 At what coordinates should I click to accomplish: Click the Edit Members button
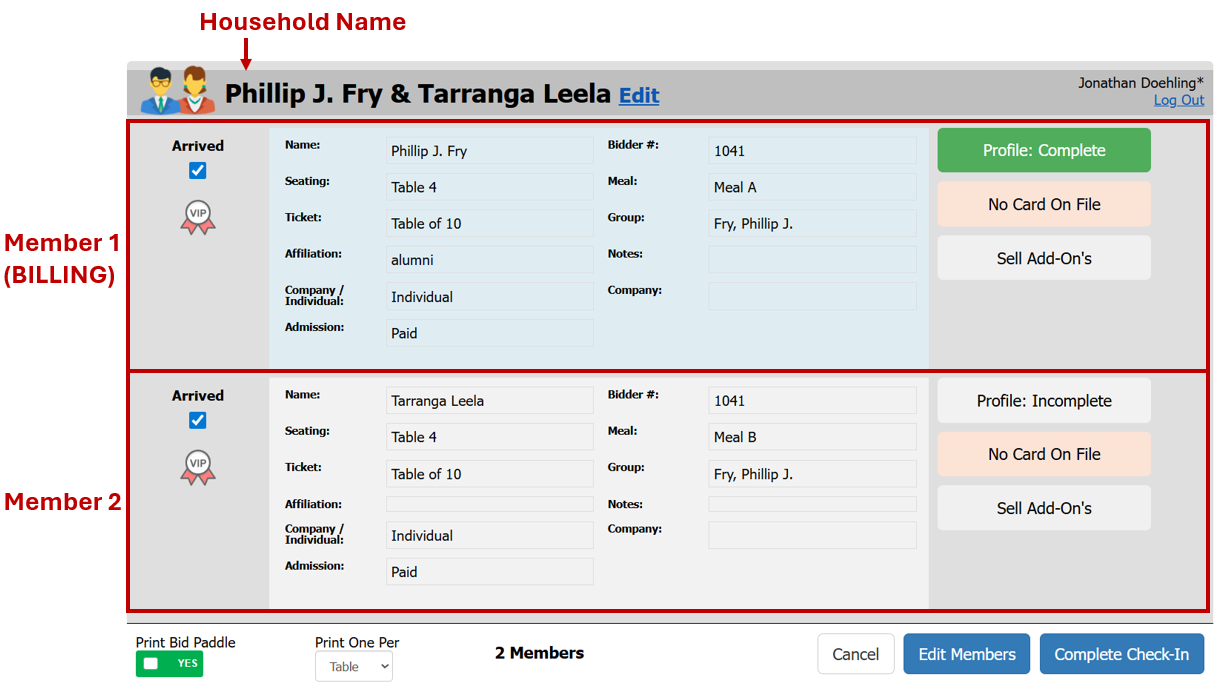tap(967, 654)
